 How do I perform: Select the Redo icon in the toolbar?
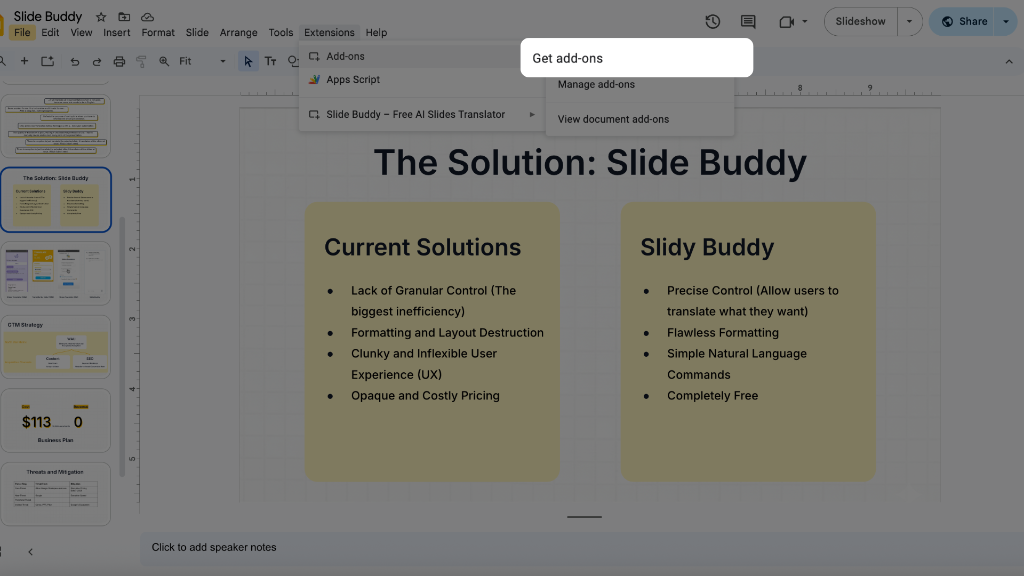click(95, 61)
